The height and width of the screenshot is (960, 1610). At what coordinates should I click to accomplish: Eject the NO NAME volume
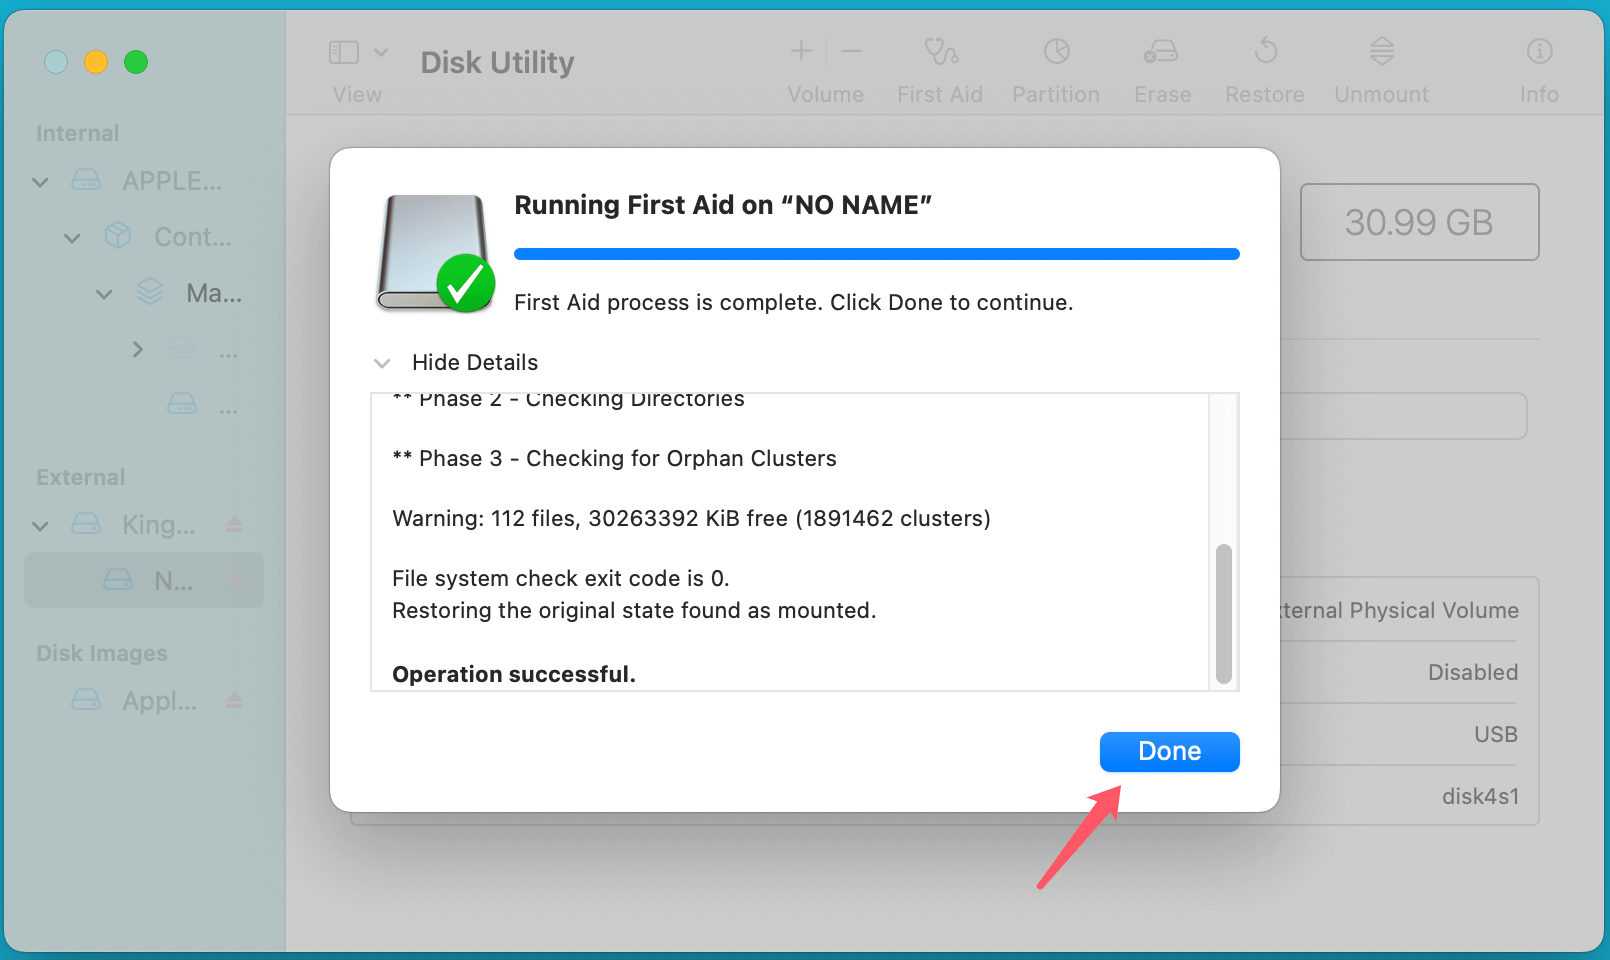(x=235, y=580)
